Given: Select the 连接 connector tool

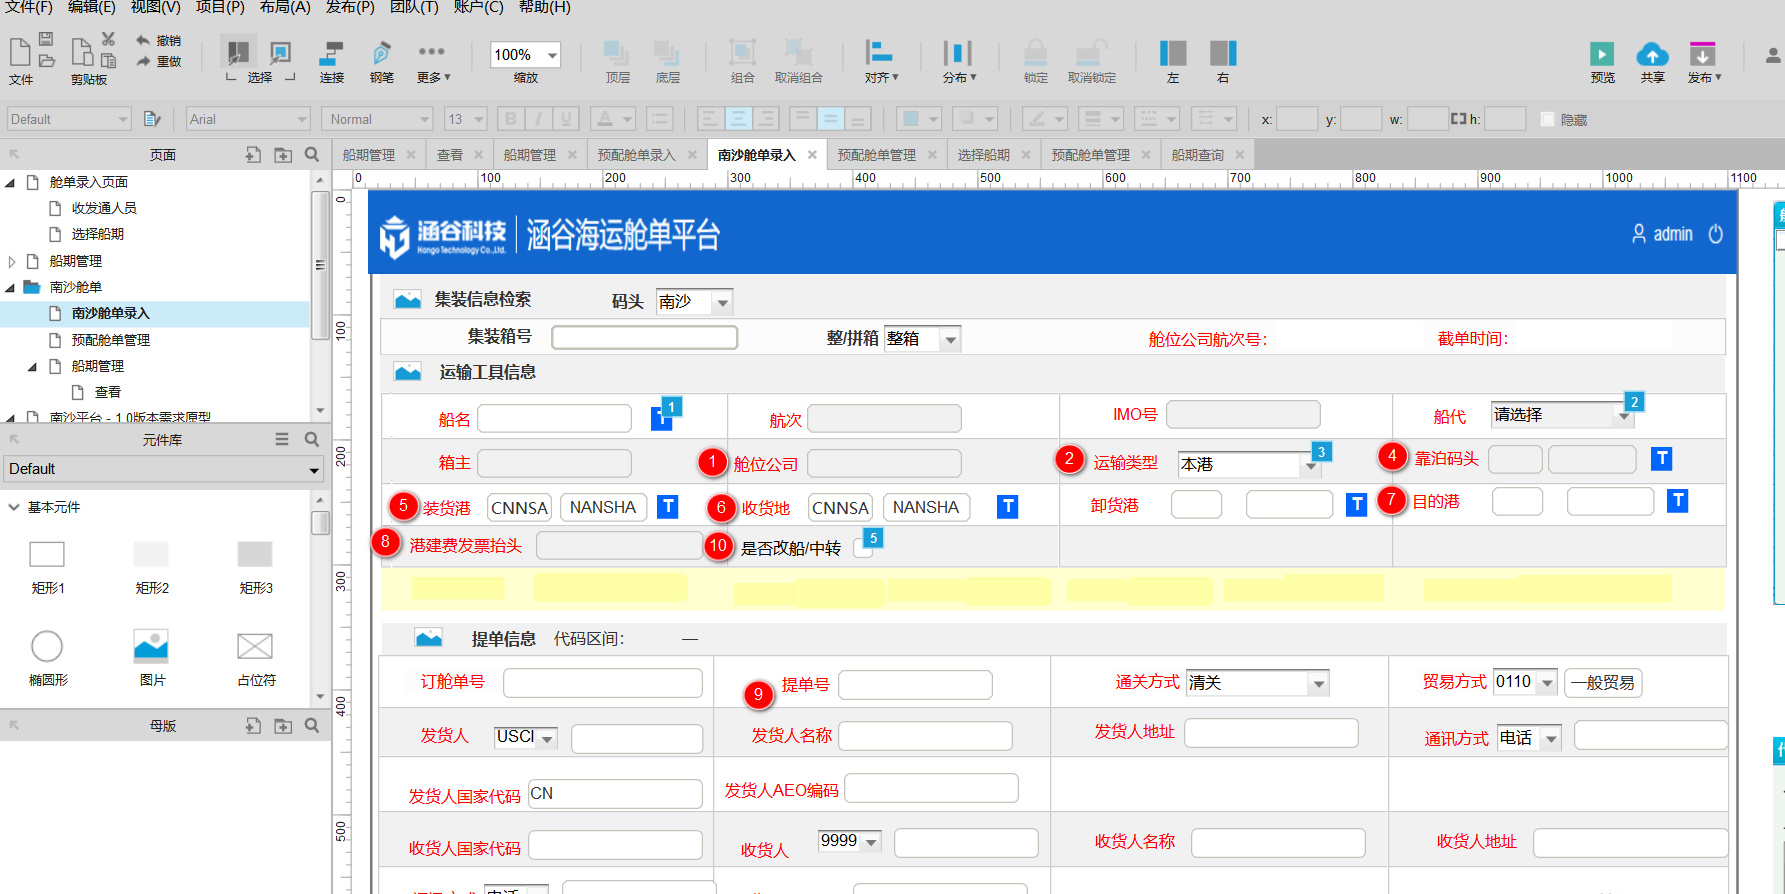Looking at the screenshot, I should tap(331, 62).
